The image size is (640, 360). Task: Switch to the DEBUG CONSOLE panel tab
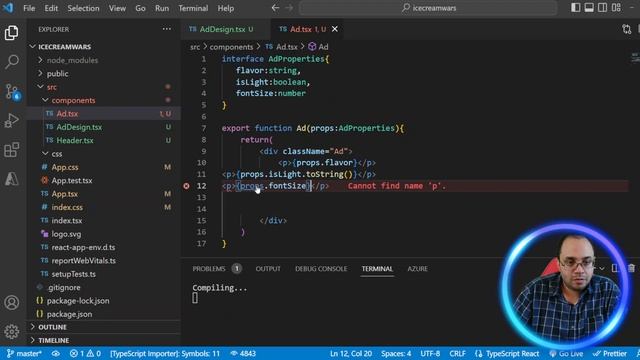pos(321,269)
